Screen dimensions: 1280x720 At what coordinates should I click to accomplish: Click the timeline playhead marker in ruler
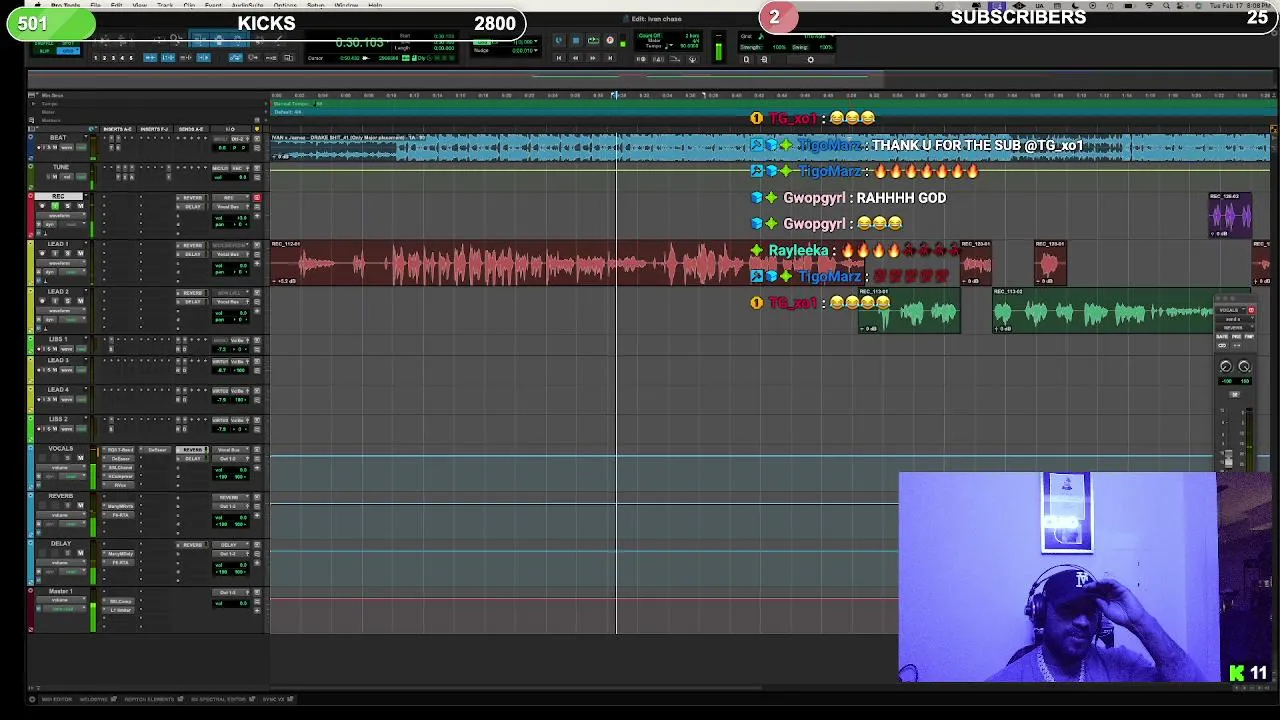pos(616,95)
